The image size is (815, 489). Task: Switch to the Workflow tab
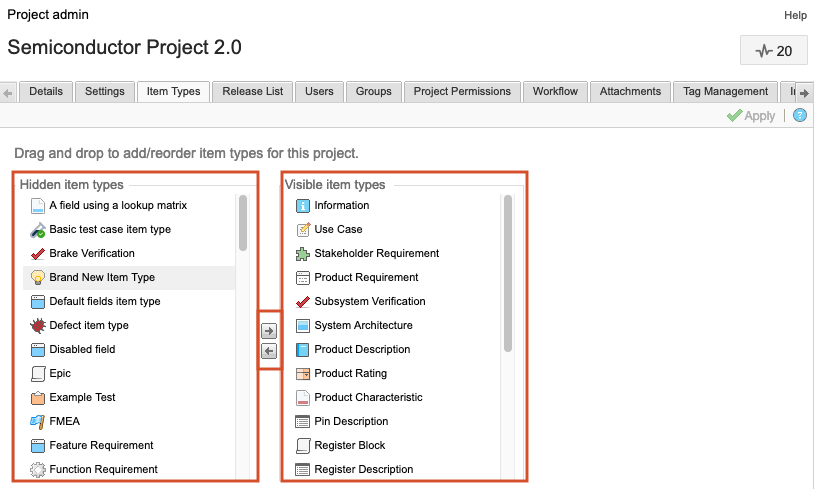point(555,91)
